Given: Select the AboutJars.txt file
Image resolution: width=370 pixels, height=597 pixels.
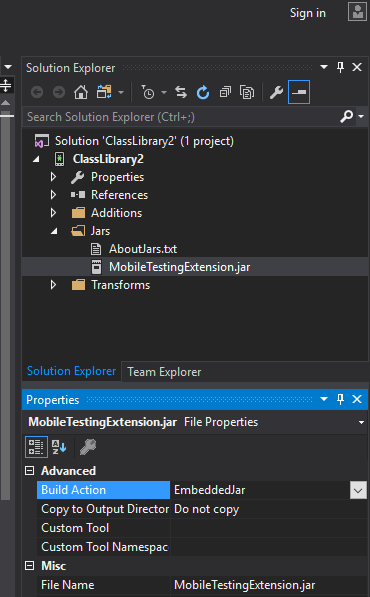Looking at the screenshot, I should tap(143, 249).
